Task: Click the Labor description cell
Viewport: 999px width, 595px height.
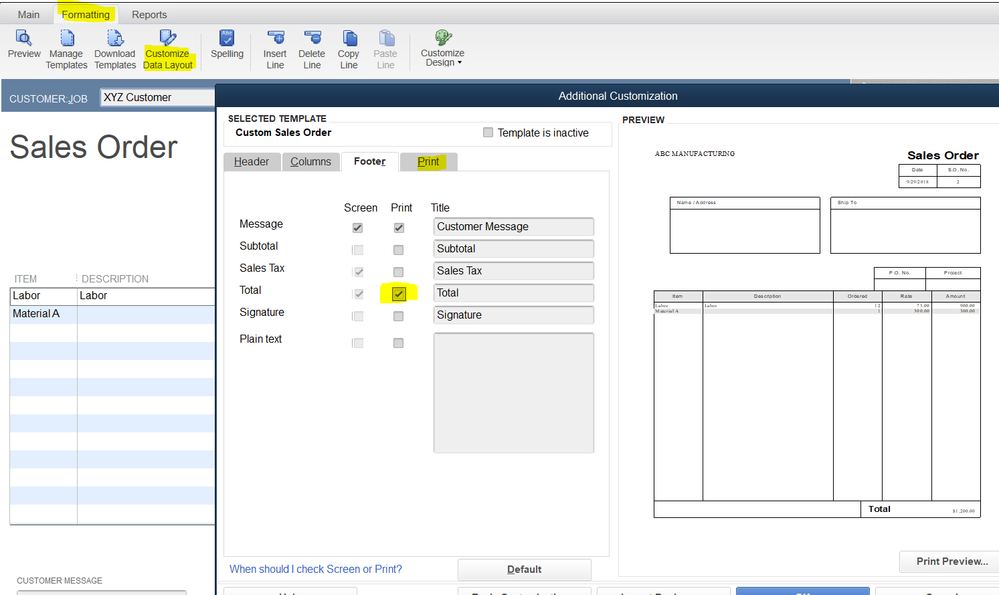Action: 146,296
